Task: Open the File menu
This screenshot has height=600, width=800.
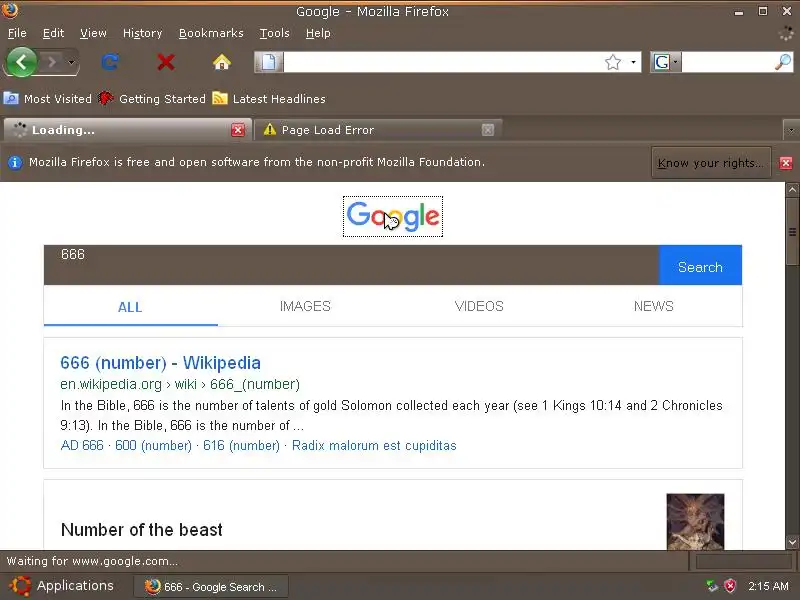Action: pyautogui.click(x=17, y=33)
